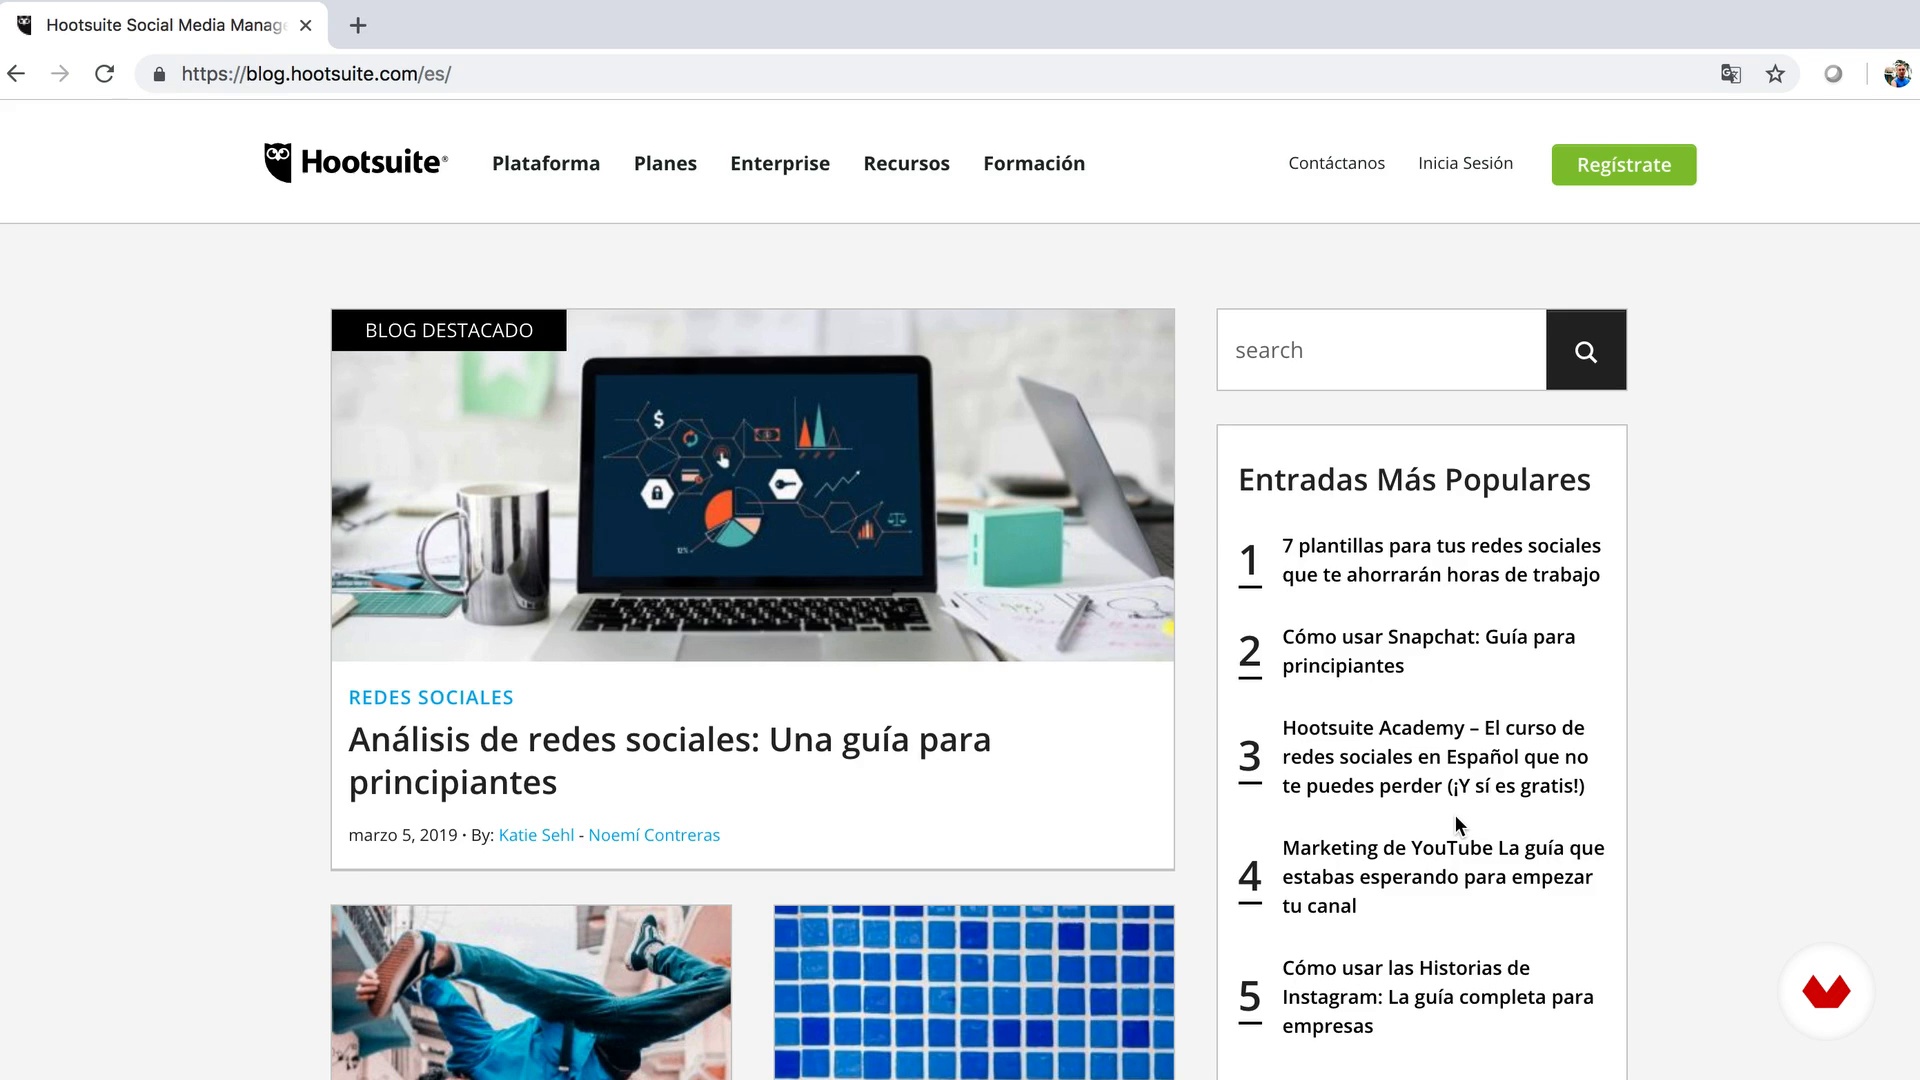Click the Hootsuite owl logo
This screenshot has width=1920, height=1080.
356,162
